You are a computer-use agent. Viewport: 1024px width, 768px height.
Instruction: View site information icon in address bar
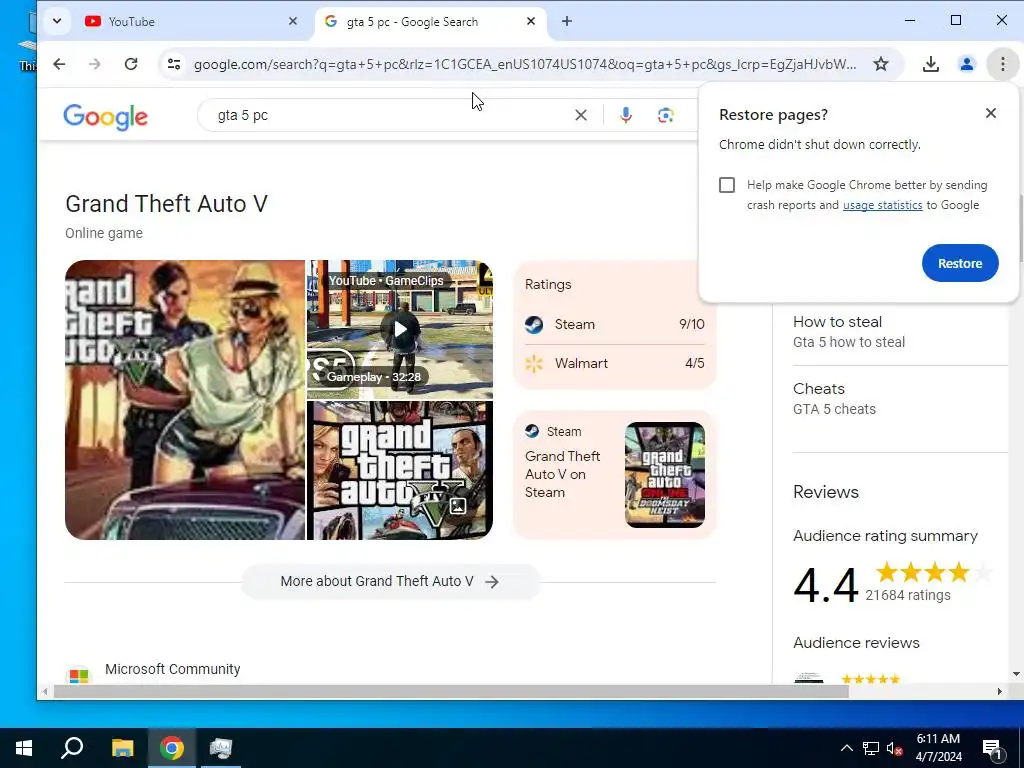174,64
